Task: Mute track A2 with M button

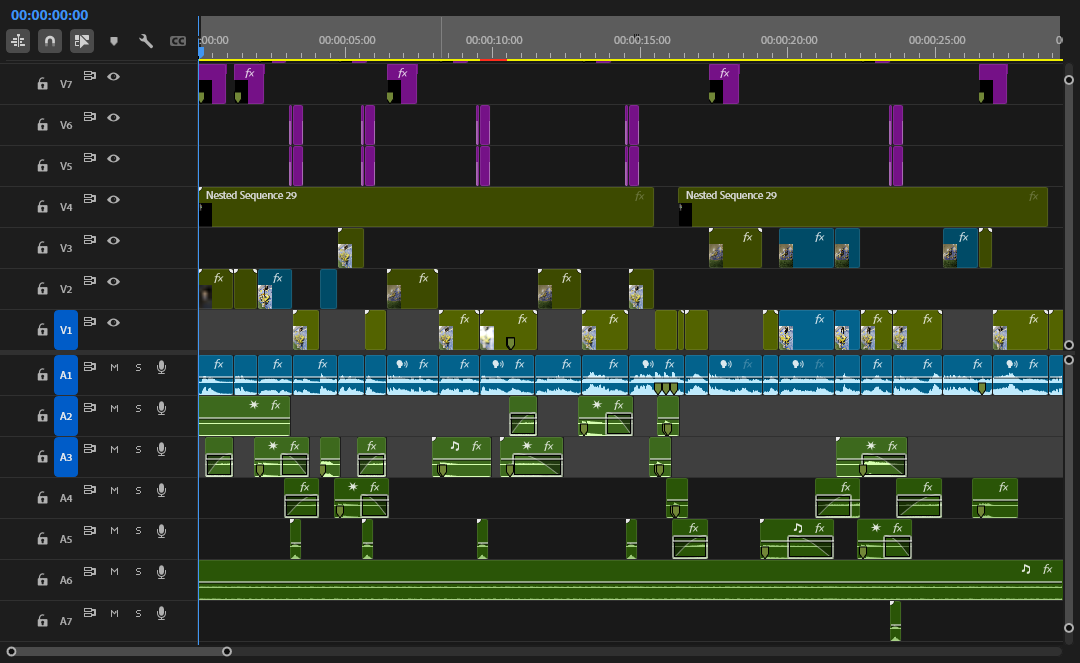Action: click(114, 408)
